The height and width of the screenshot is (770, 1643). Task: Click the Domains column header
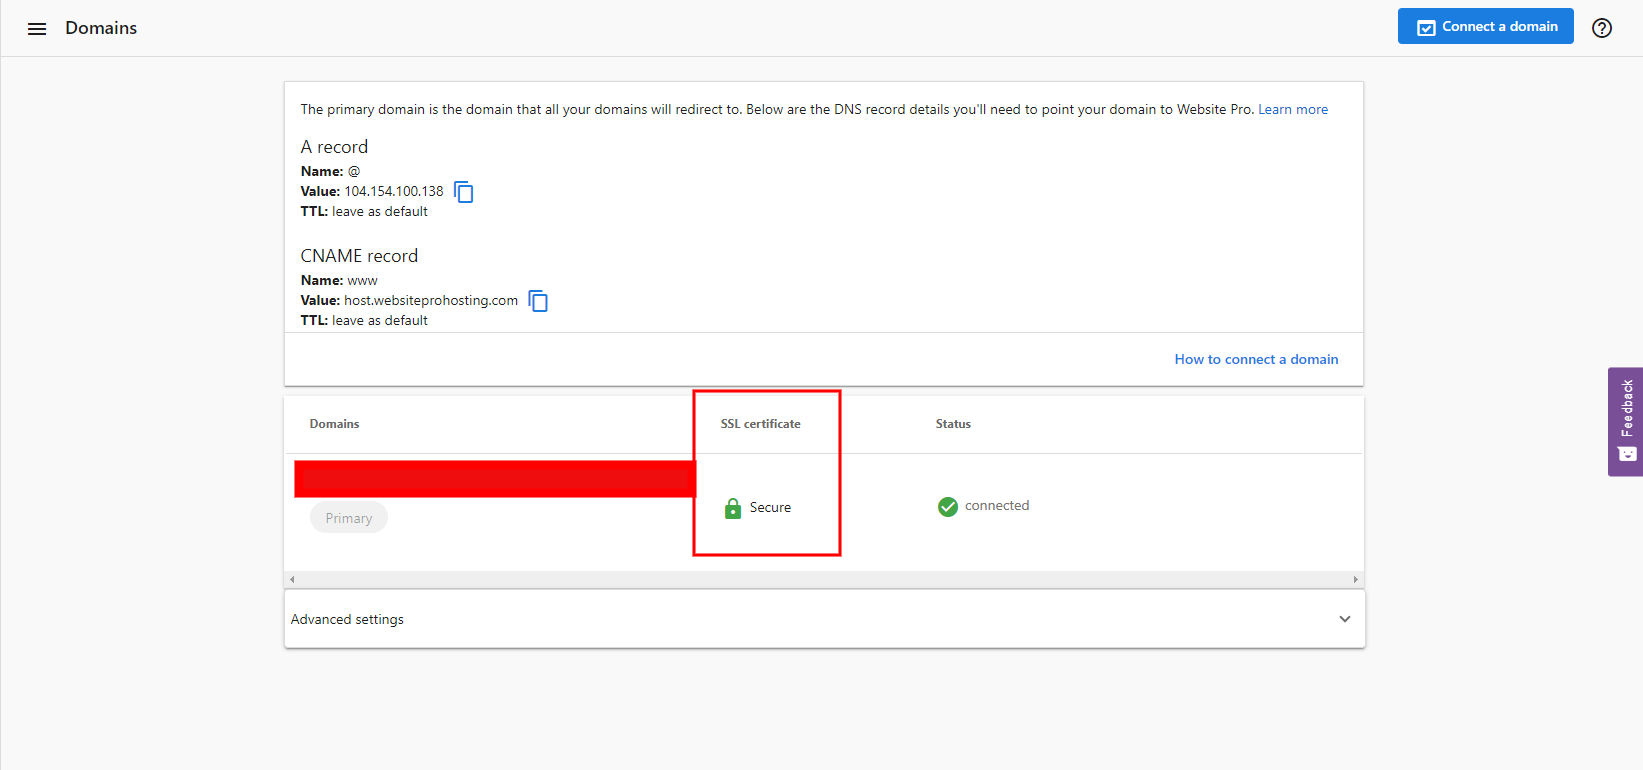coord(334,424)
